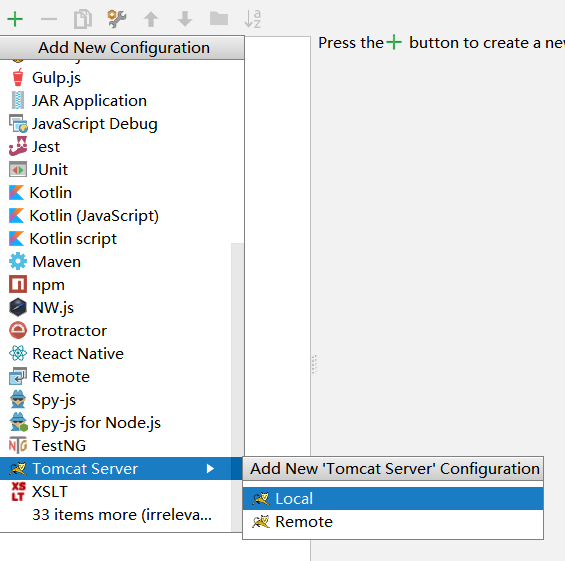Click the panel splitter grip handle
Viewport: 565px width, 561px height.
(314, 364)
